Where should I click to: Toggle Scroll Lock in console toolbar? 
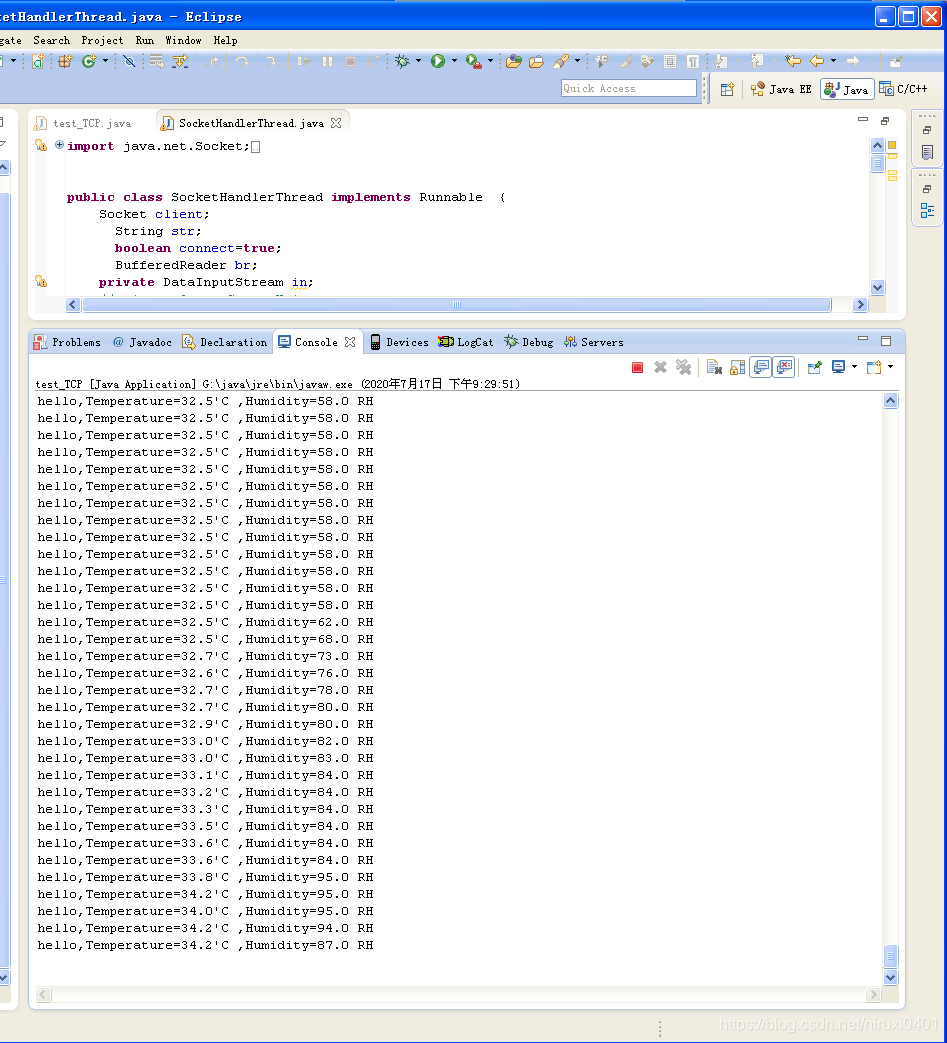[738, 367]
